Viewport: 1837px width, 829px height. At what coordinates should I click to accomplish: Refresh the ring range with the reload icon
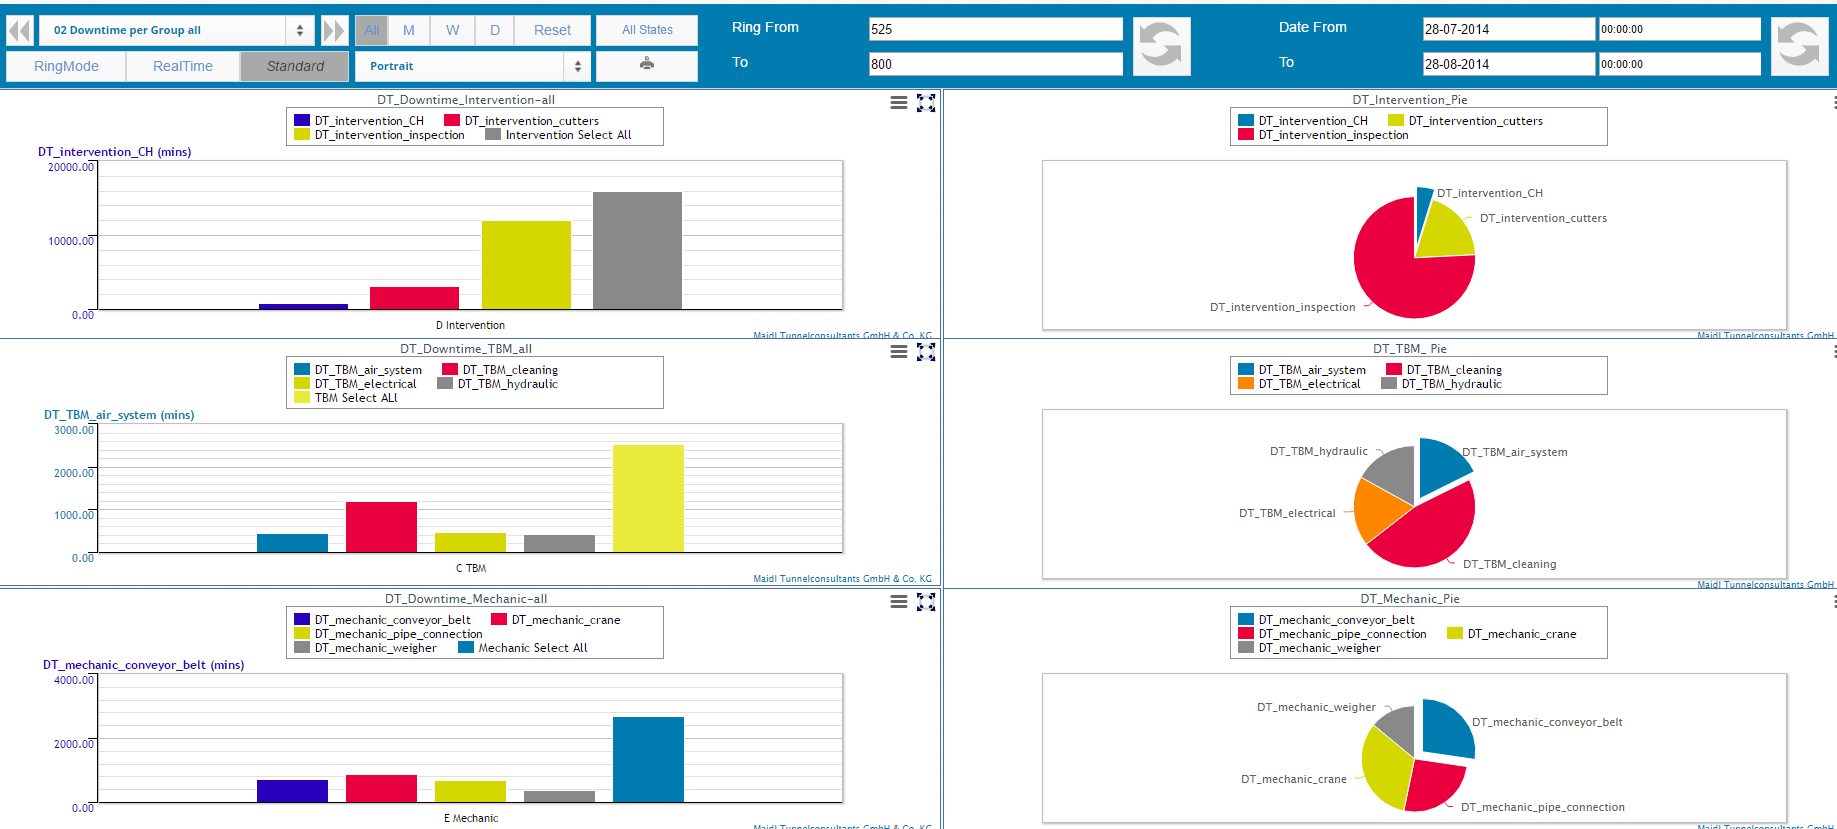click(x=1161, y=46)
